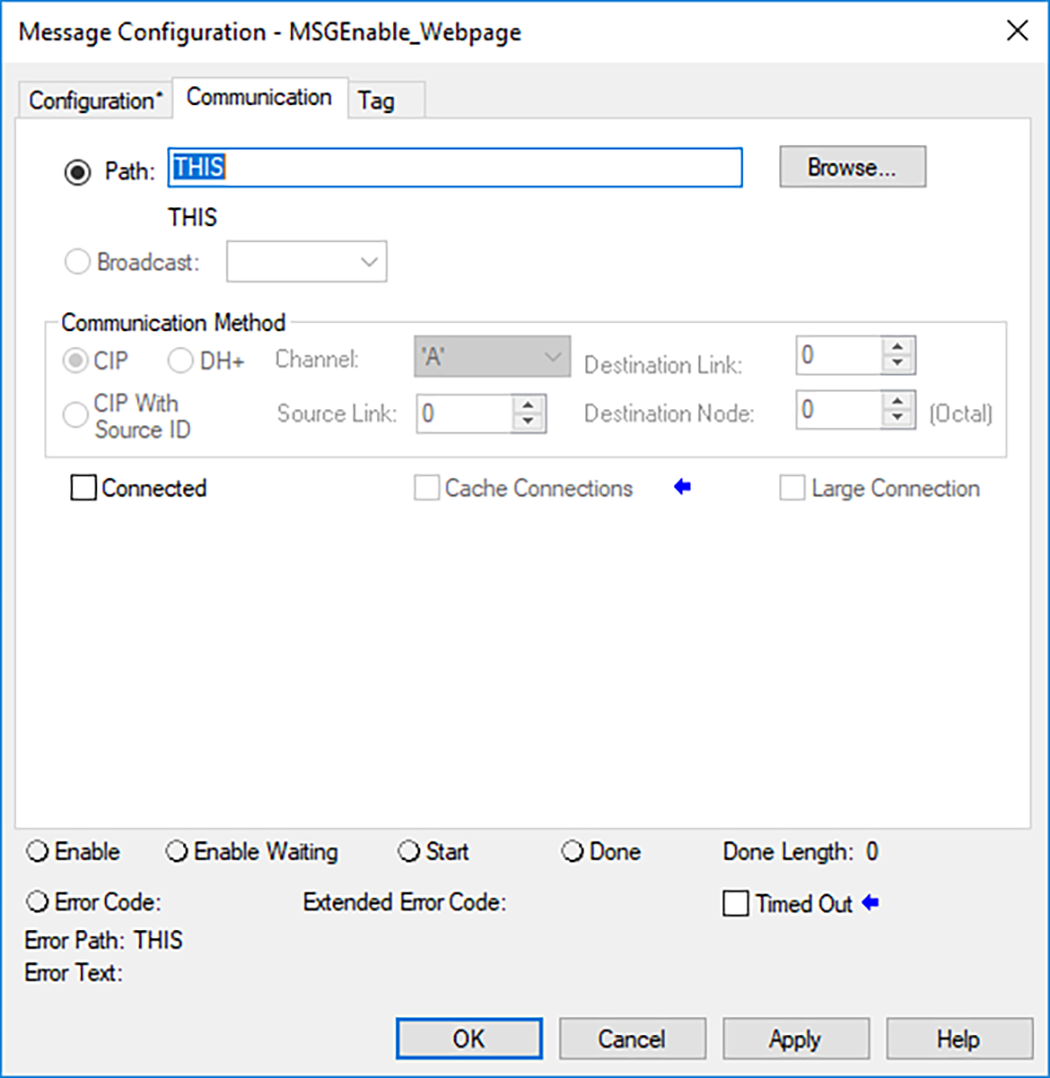
Task: Confirm settings with the OK button
Action: tap(468, 1038)
